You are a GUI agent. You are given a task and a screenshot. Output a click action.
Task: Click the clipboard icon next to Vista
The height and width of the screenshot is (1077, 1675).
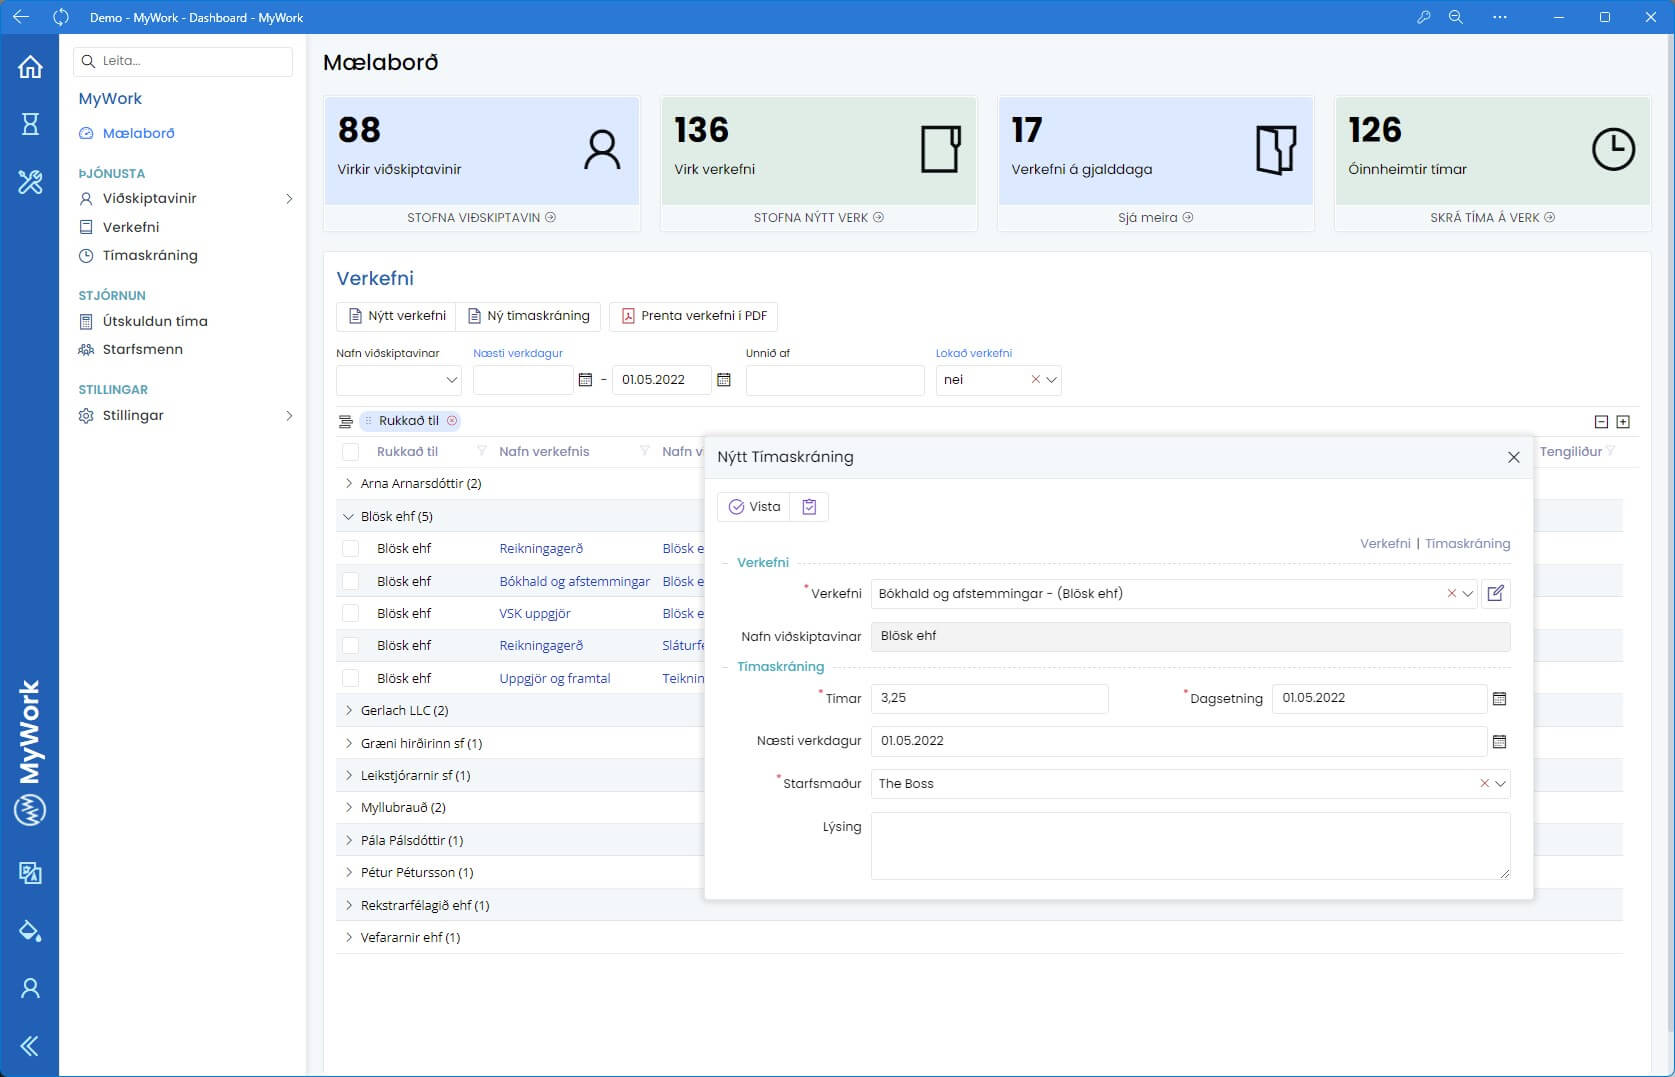[809, 507]
